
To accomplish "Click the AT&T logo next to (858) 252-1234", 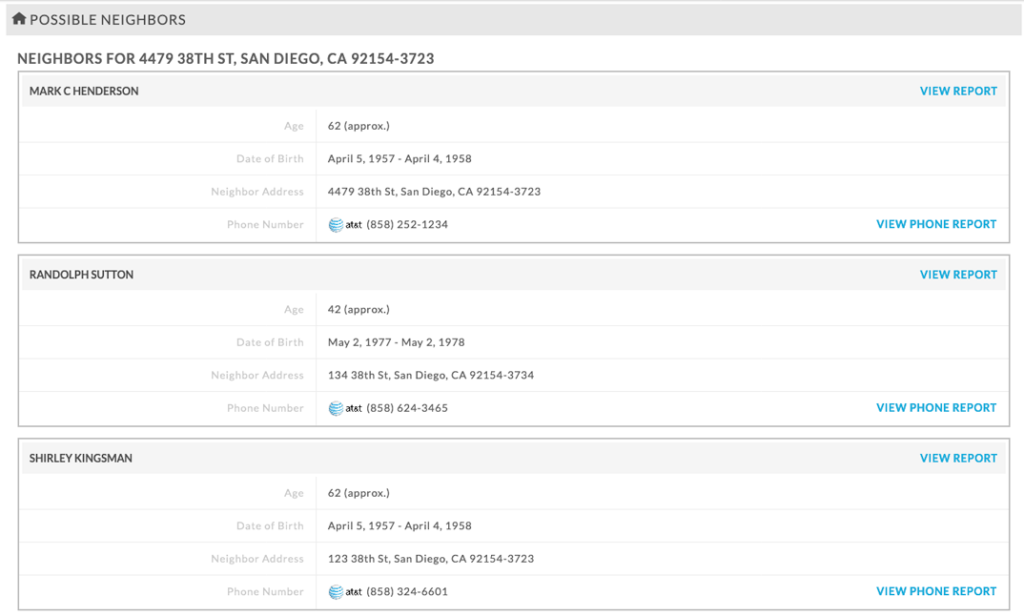I will 345,225.
